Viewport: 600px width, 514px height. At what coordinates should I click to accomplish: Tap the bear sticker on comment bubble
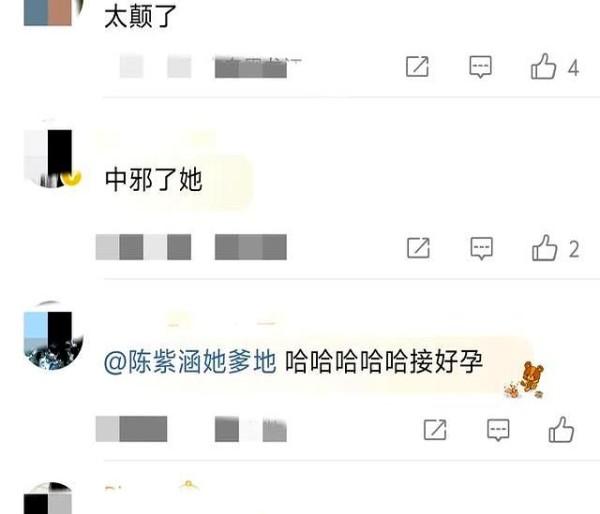tap(526, 380)
